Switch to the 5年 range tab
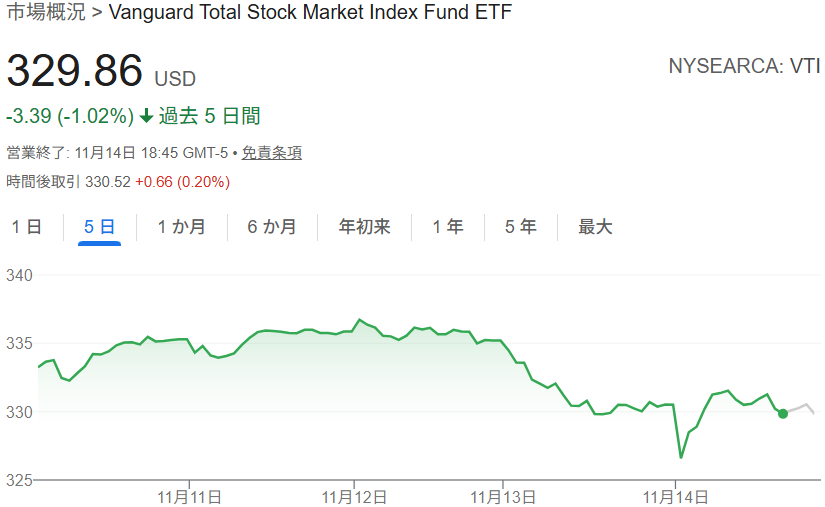Viewport: 825px width, 507px height. pos(520,227)
